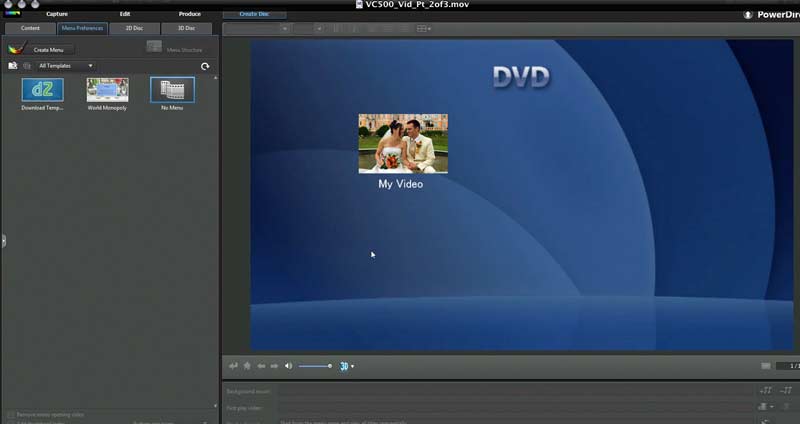The image size is (800, 424).
Task: Toggle the 3D preview mode icon
Action: pos(344,366)
